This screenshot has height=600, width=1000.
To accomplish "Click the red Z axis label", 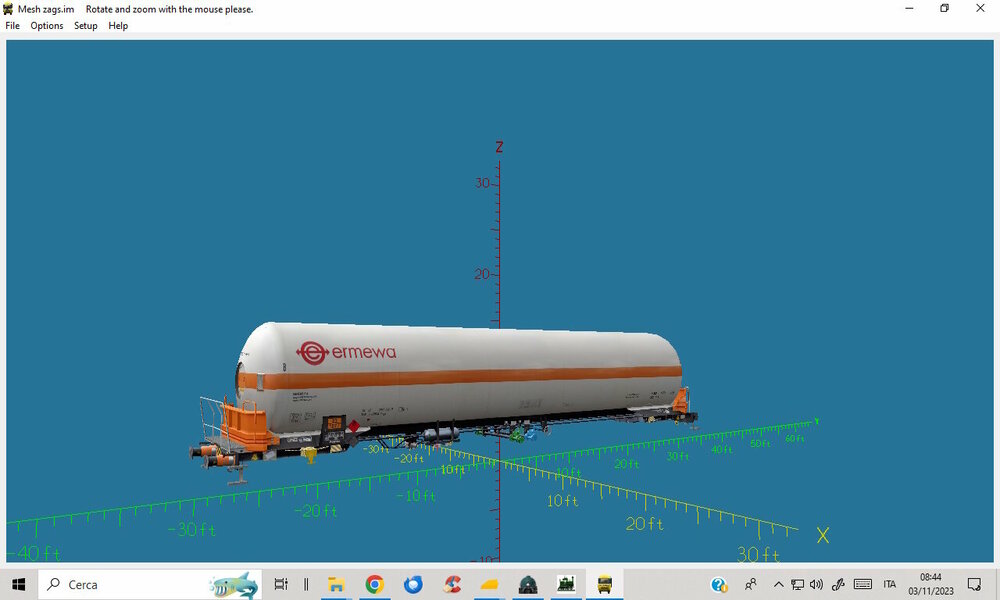I will [x=499, y=147].
